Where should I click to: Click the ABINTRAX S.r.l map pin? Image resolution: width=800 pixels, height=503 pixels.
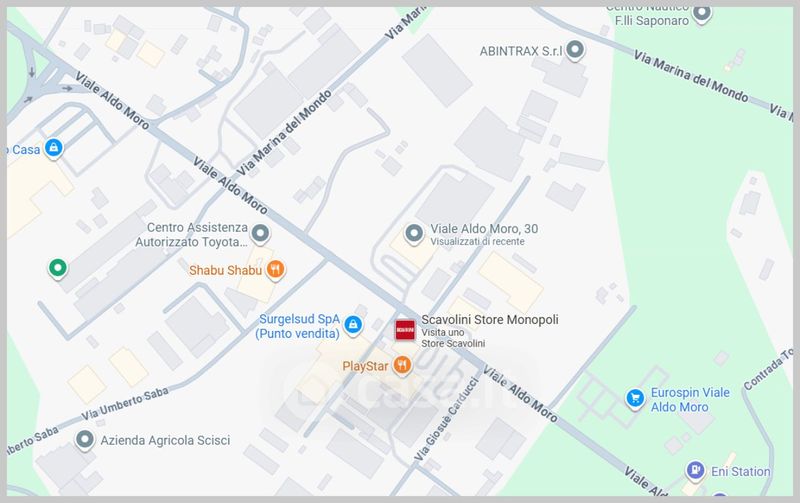[575, 50]
